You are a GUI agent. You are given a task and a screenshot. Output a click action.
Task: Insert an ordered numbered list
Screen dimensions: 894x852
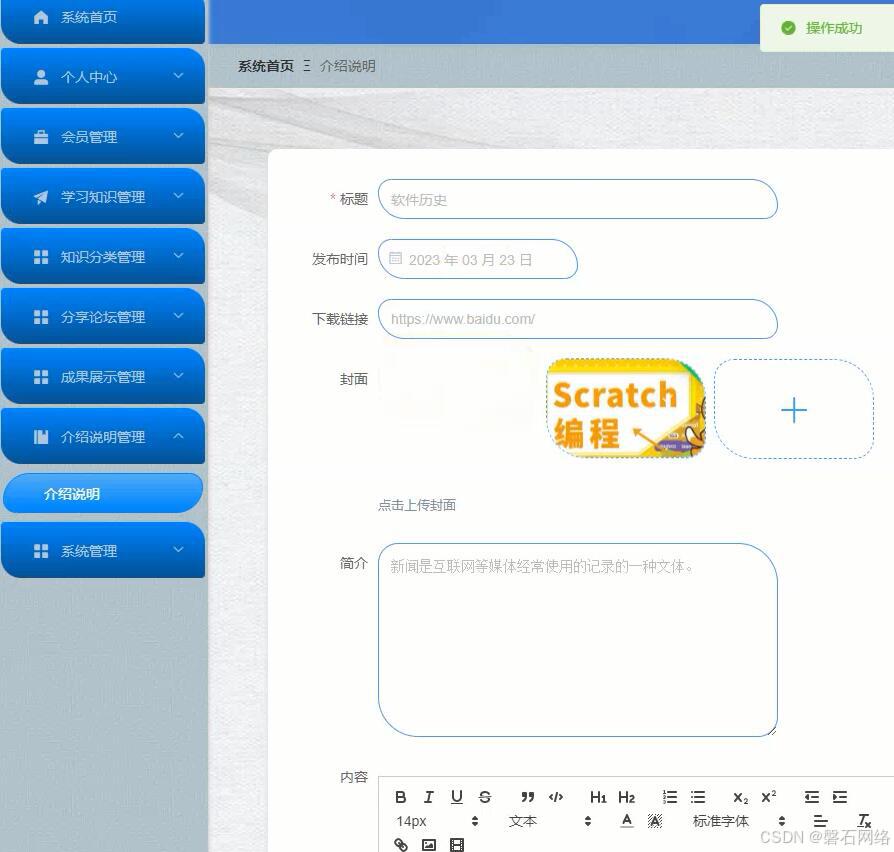pos(669,797)
